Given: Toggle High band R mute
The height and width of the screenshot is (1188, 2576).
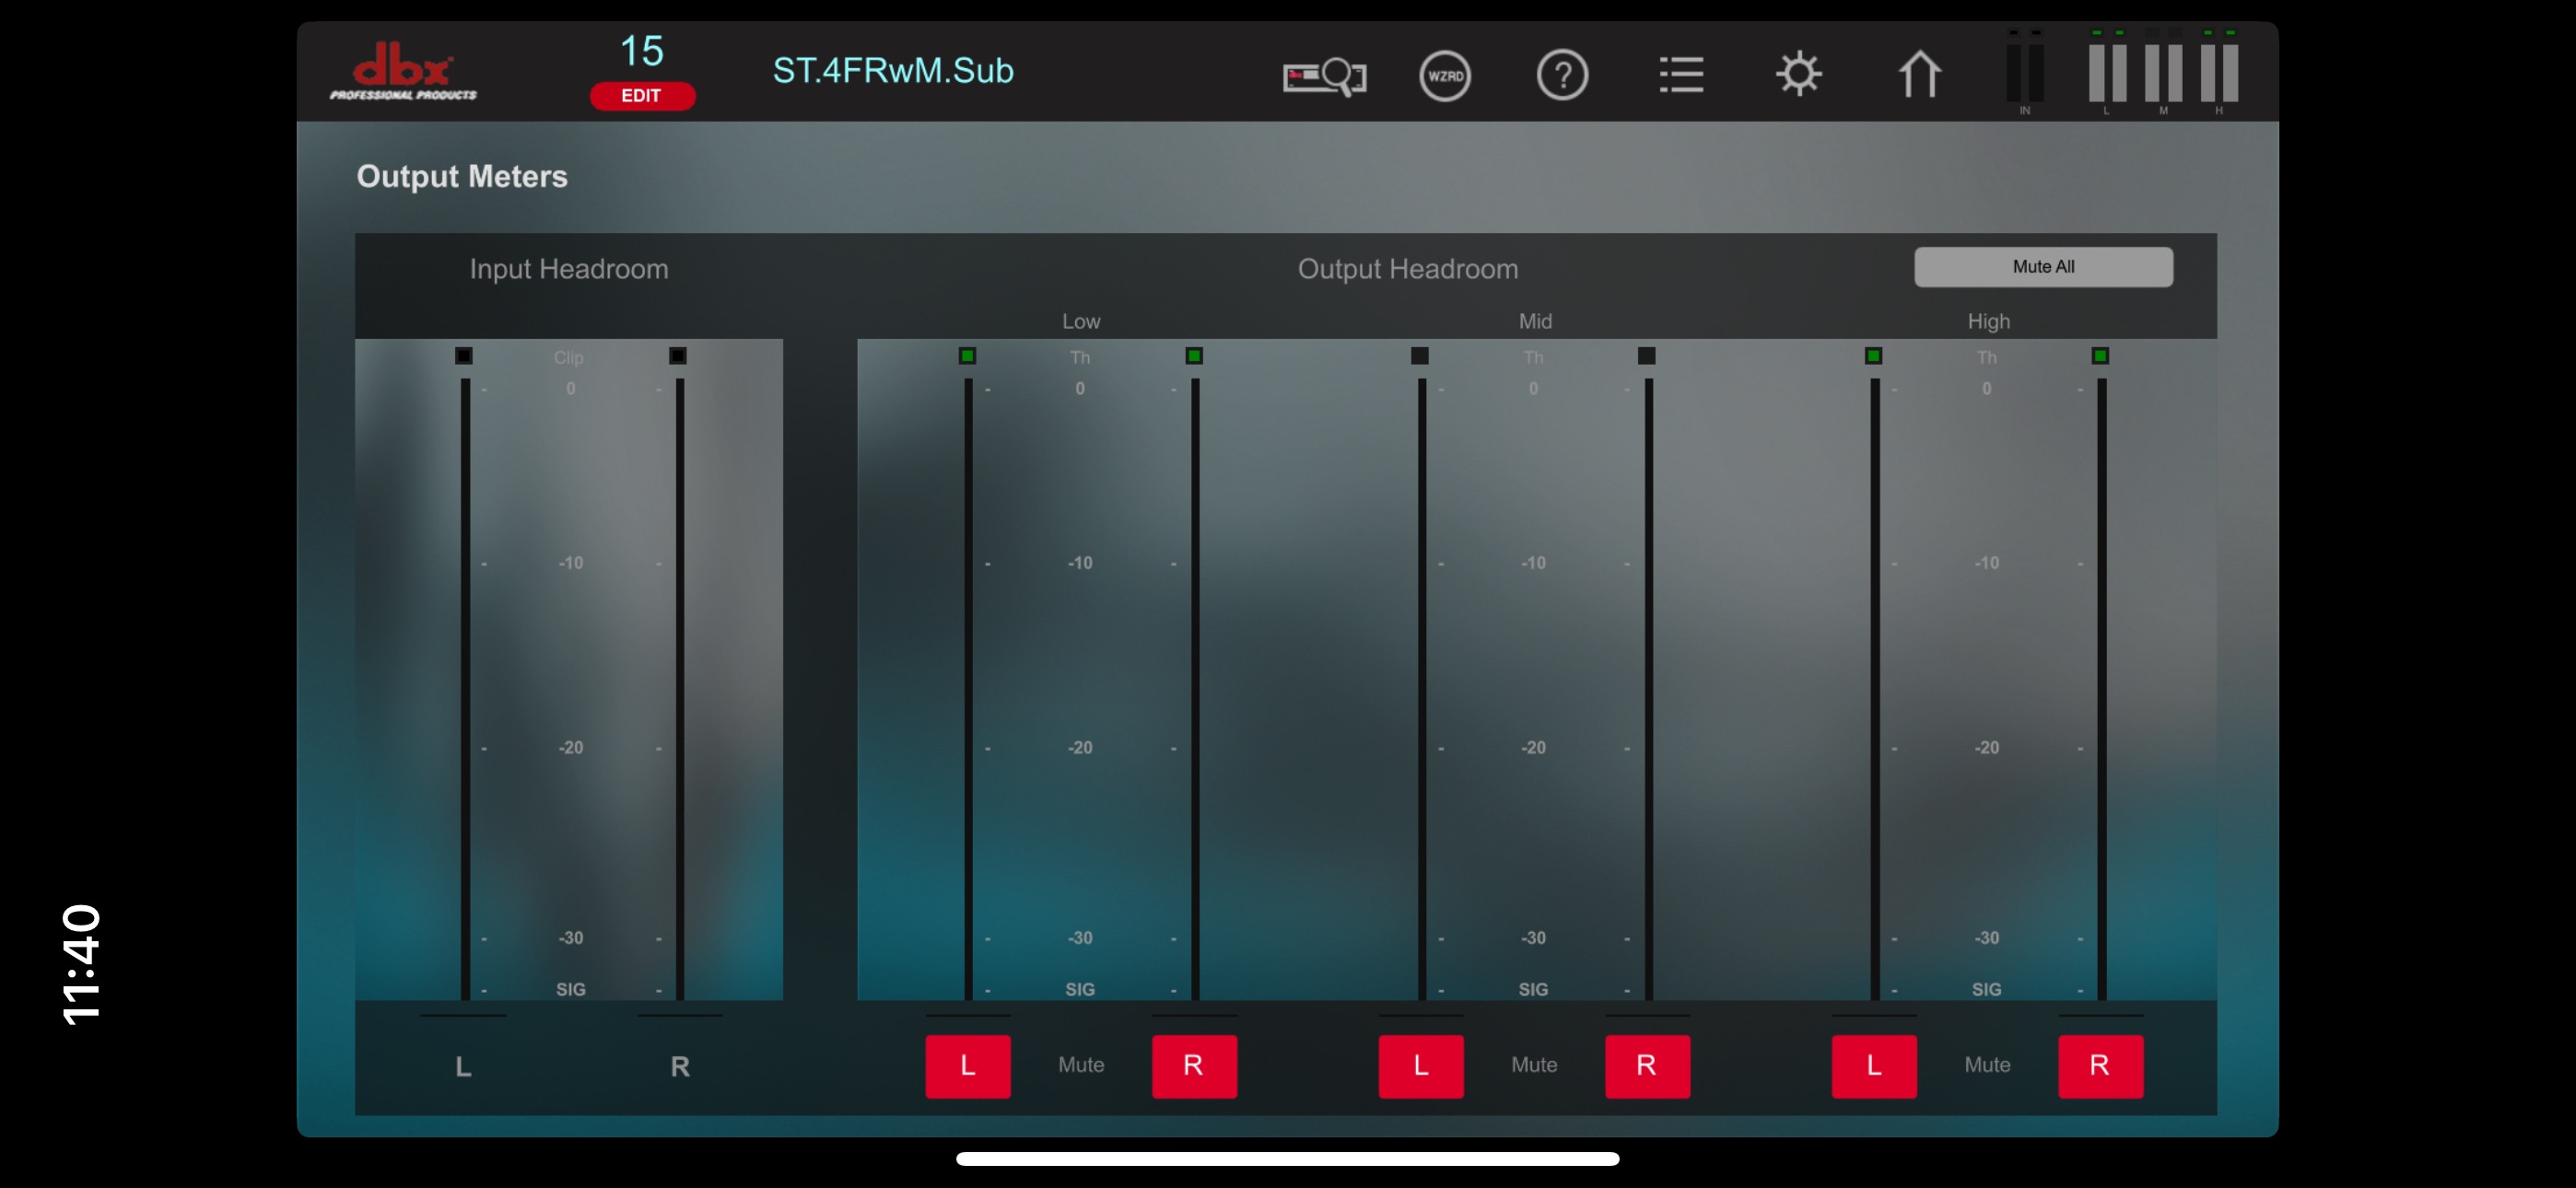Looking at the screenshot, I should pyautogui.click(x=2100, y=1066).
